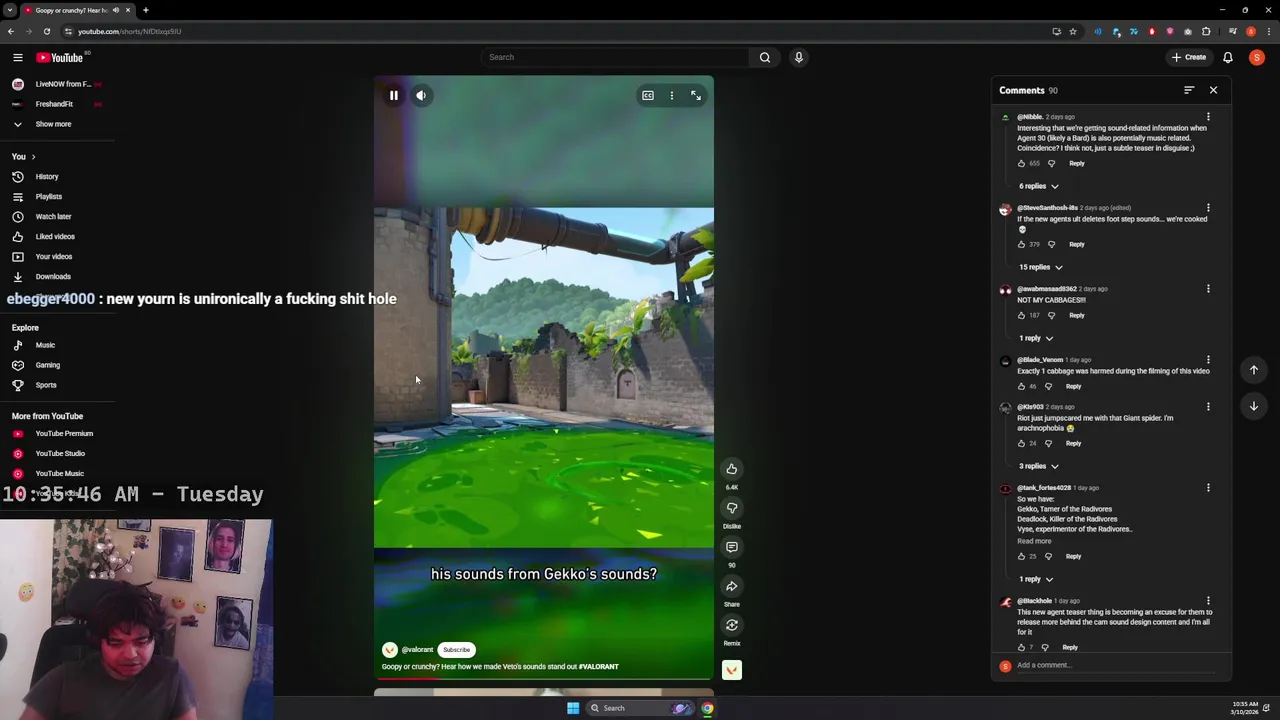Open YouTube notifications bell
Image resolution: width=1280 pixels, height=720 pixels.
1228,58
